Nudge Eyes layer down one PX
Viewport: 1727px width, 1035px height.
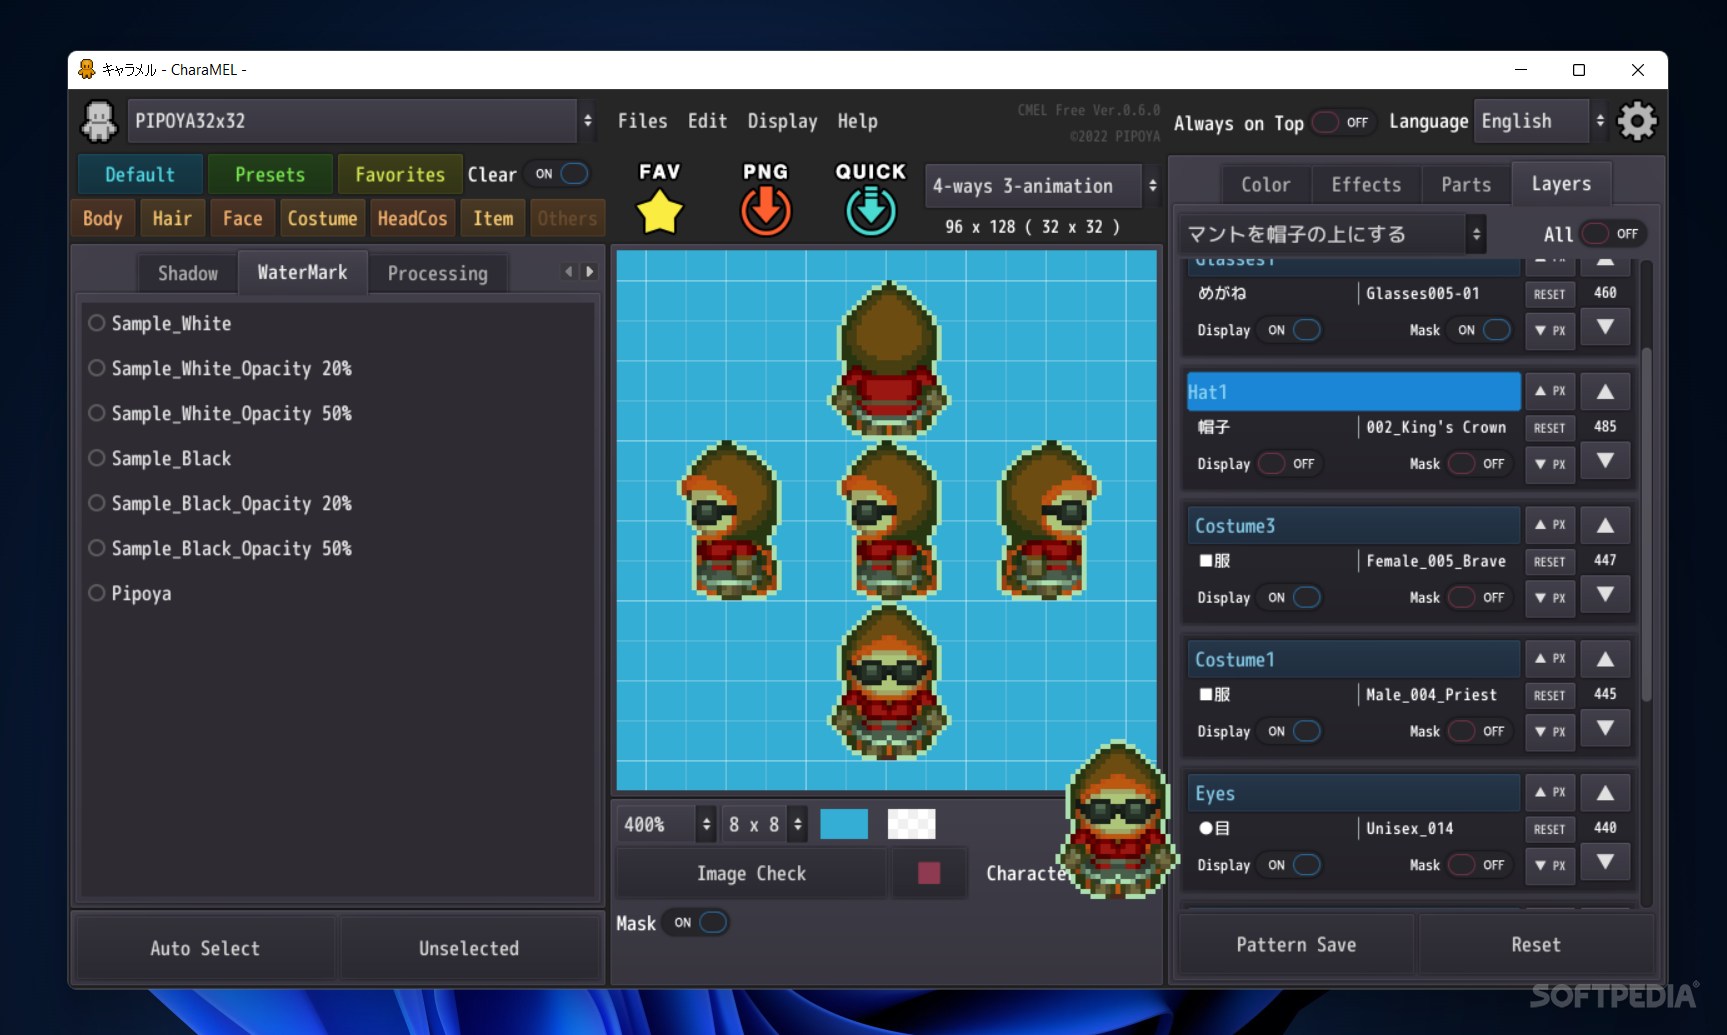click(x=1550, y=866)
